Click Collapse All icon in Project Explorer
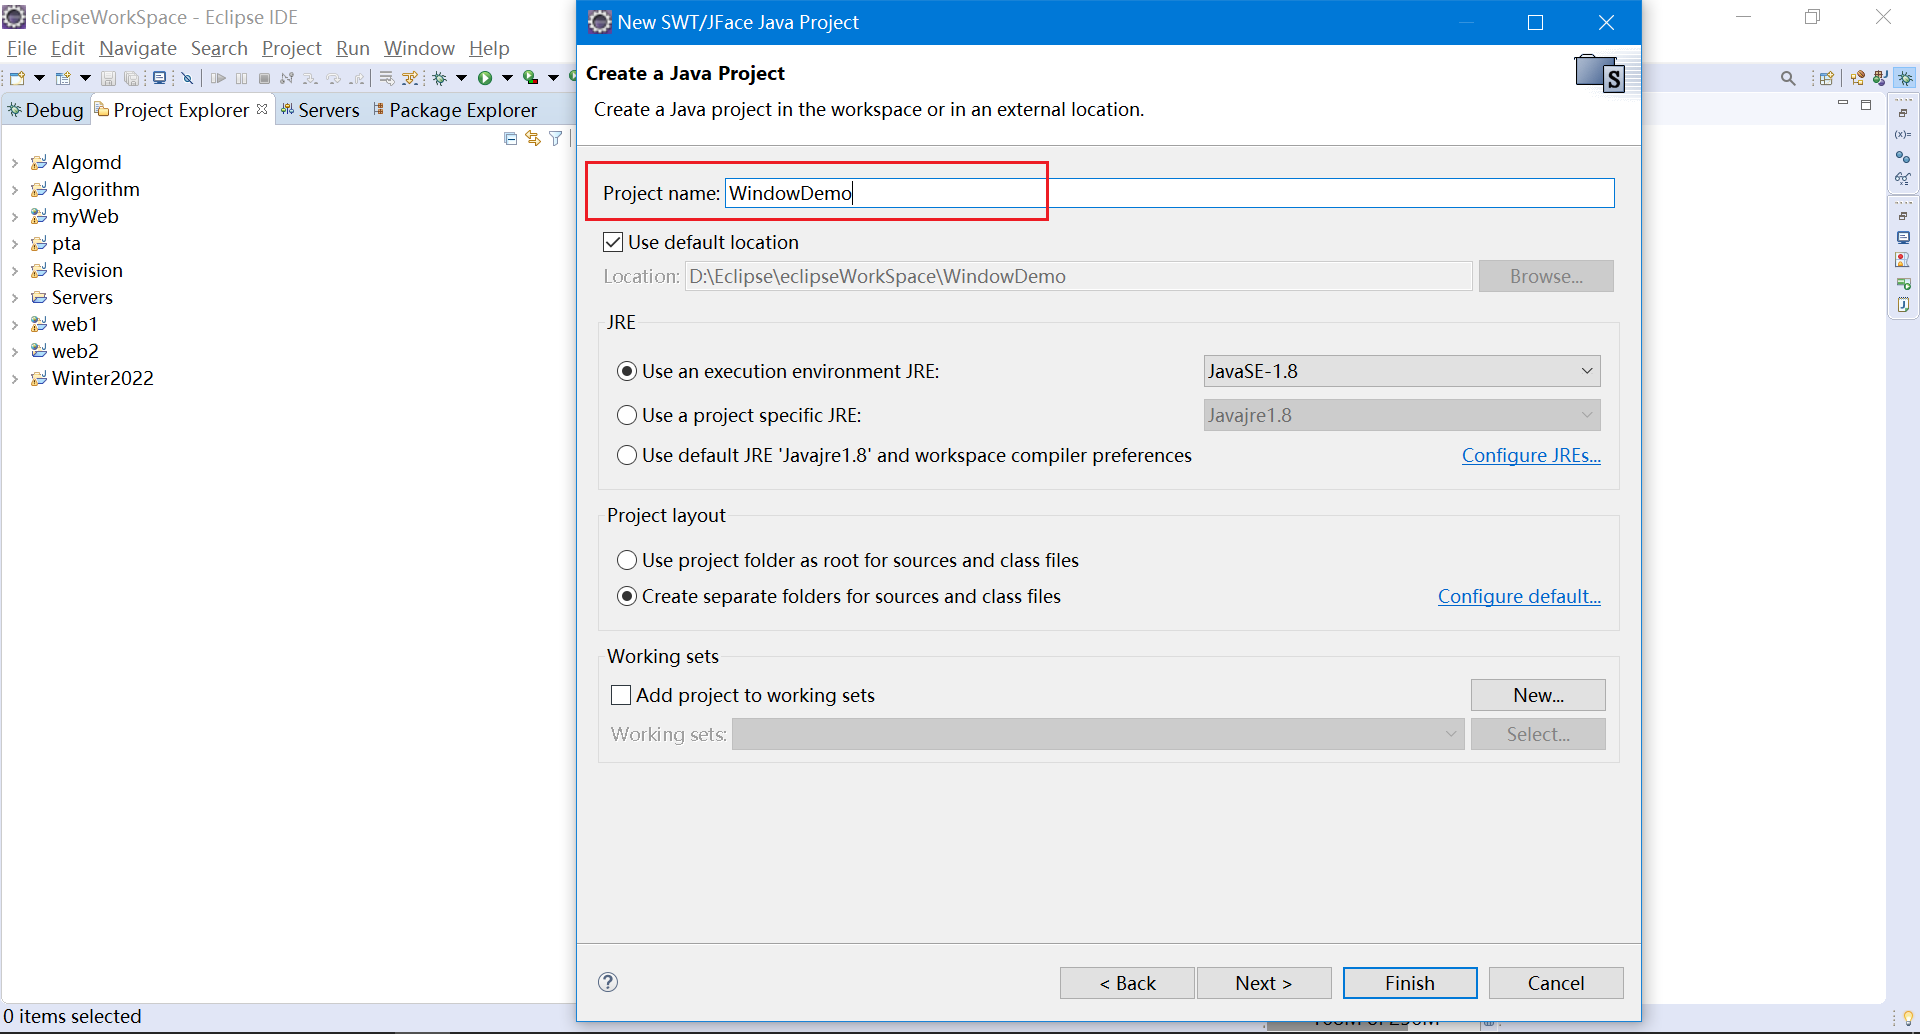 (510, 139)
